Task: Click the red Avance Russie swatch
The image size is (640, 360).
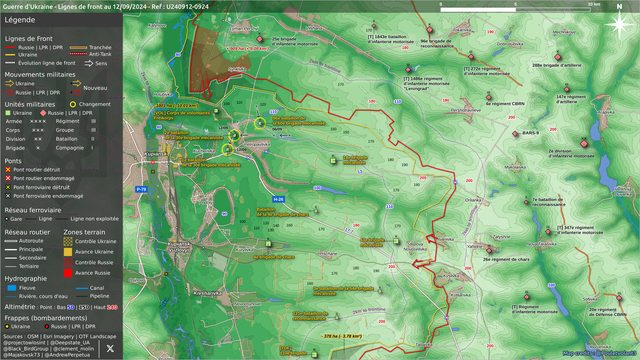Action: point(68,273)
